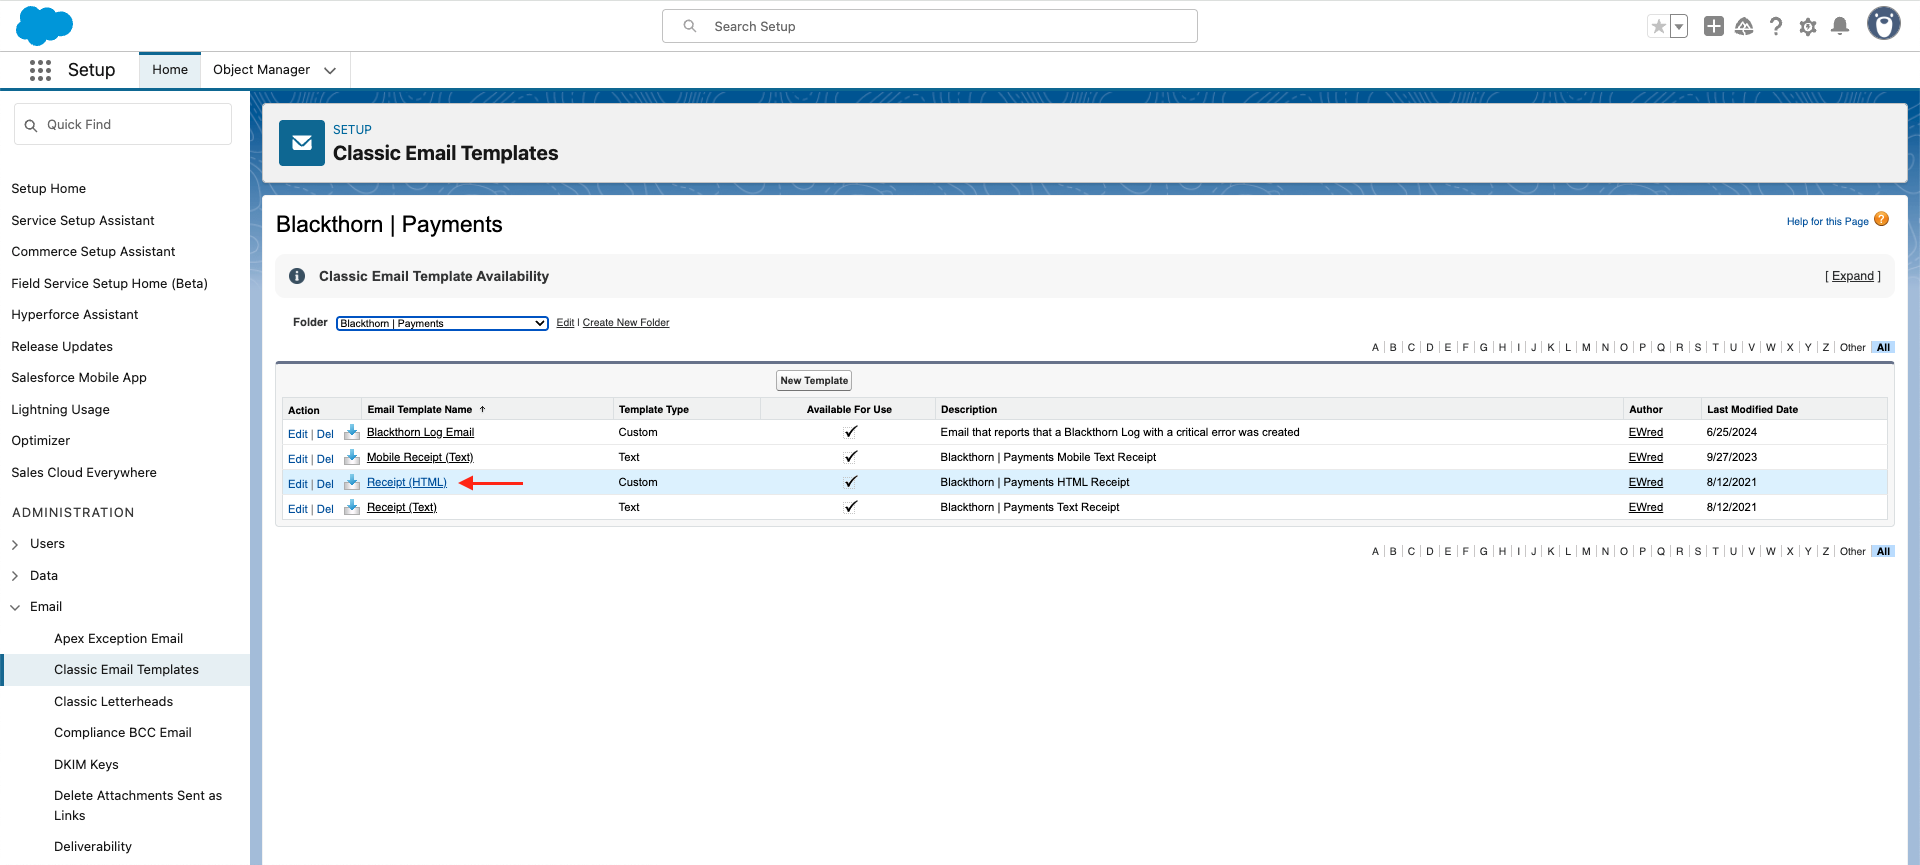This screenshot has height=865, width=1920.
Task: Open the favorites list dropdown arrow
Action: coord(1680,27)
